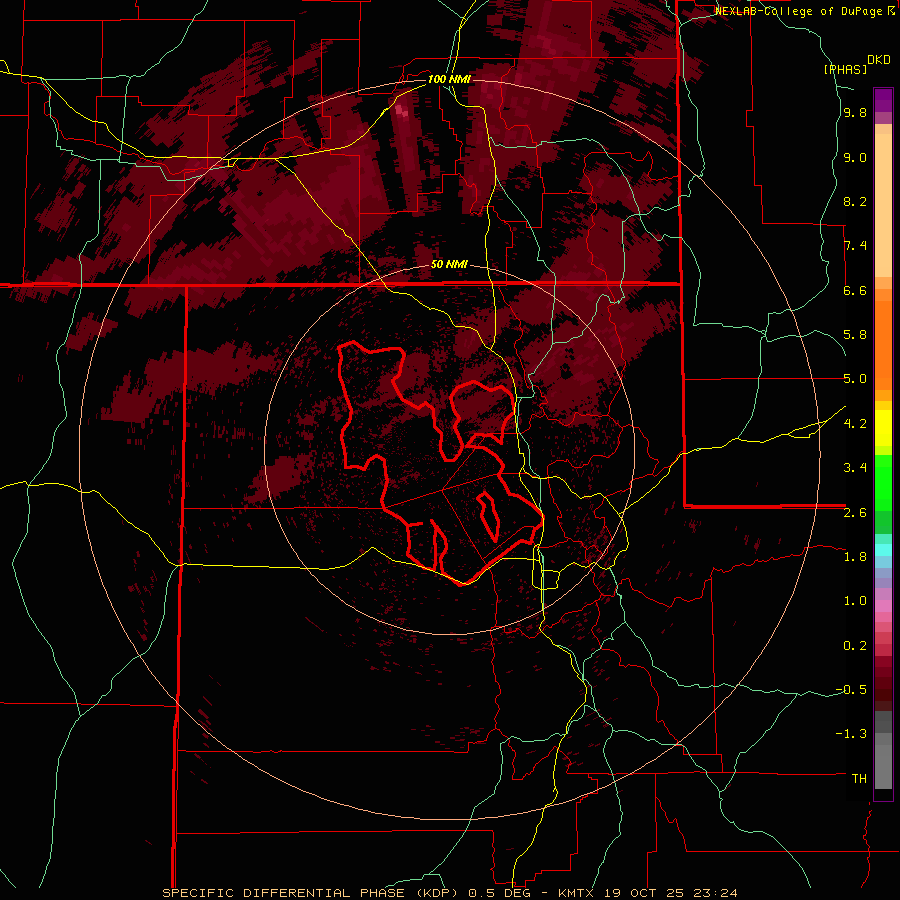Pick the yellow segment of the color bar
The width and height of the screenshot is (900, 900).
[x=883, y=428]
